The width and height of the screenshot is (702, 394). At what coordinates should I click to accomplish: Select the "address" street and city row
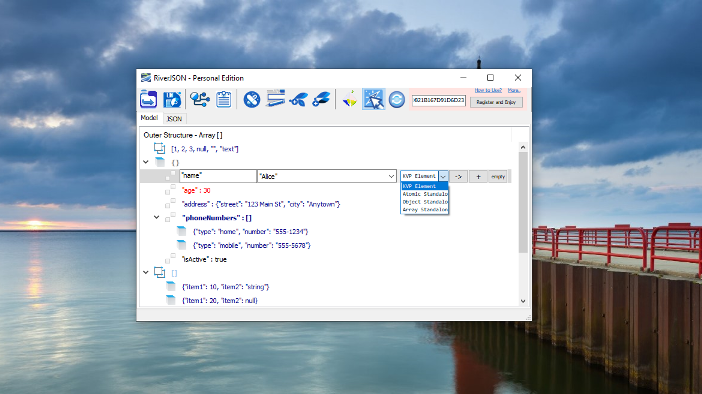pyautogui.click(x=261, y=204)
